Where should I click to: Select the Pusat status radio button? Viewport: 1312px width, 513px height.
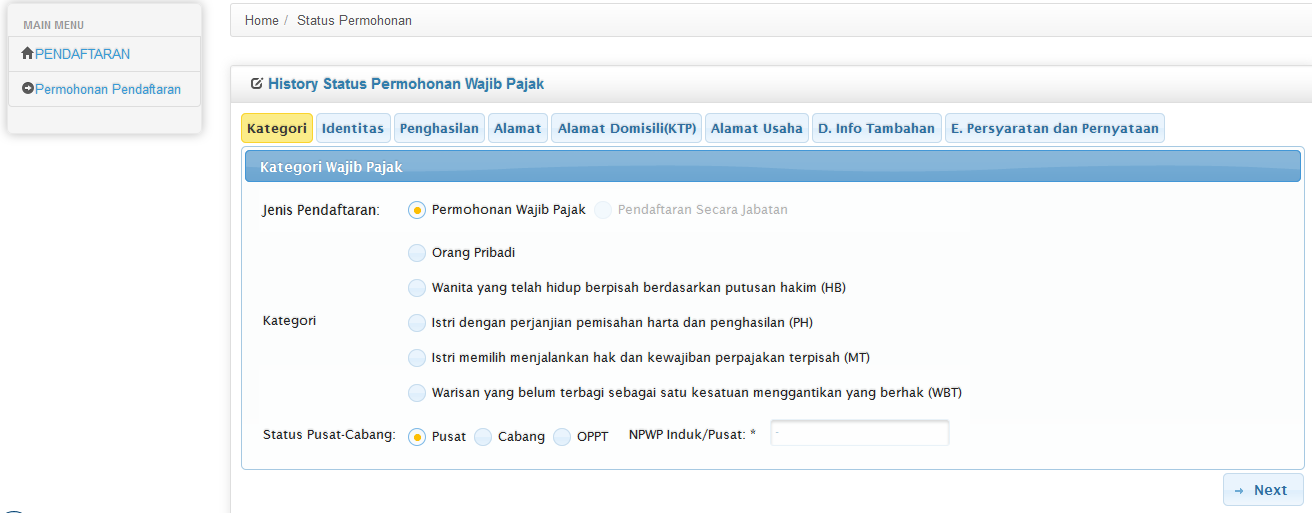click(x=417, y=437)
